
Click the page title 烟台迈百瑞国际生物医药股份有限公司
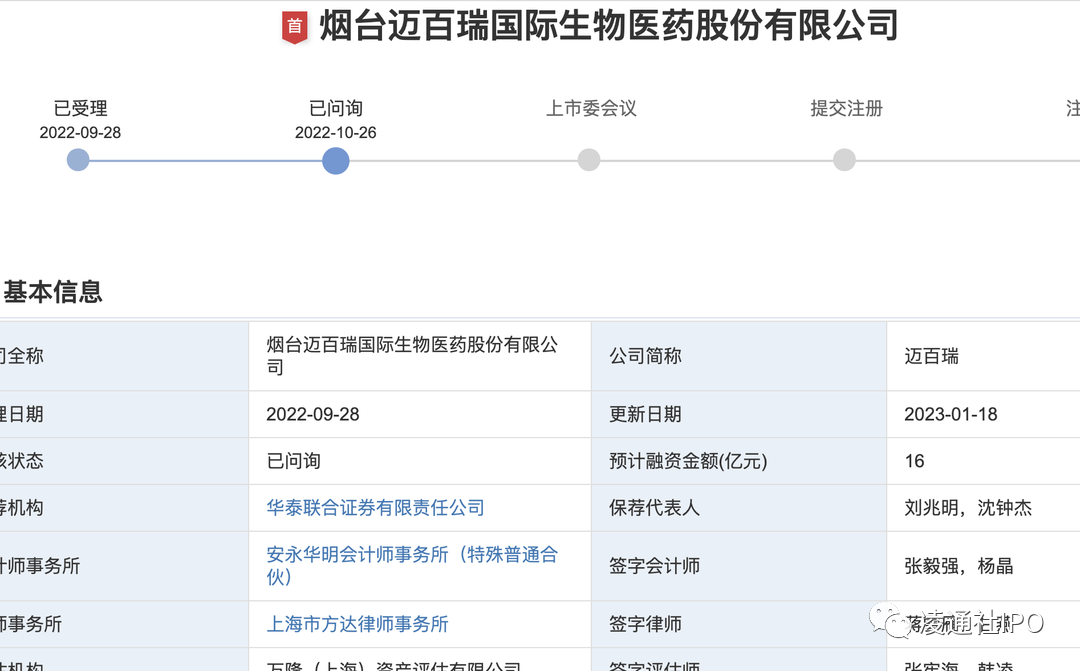pyautogui.click(x=609, y=26)
